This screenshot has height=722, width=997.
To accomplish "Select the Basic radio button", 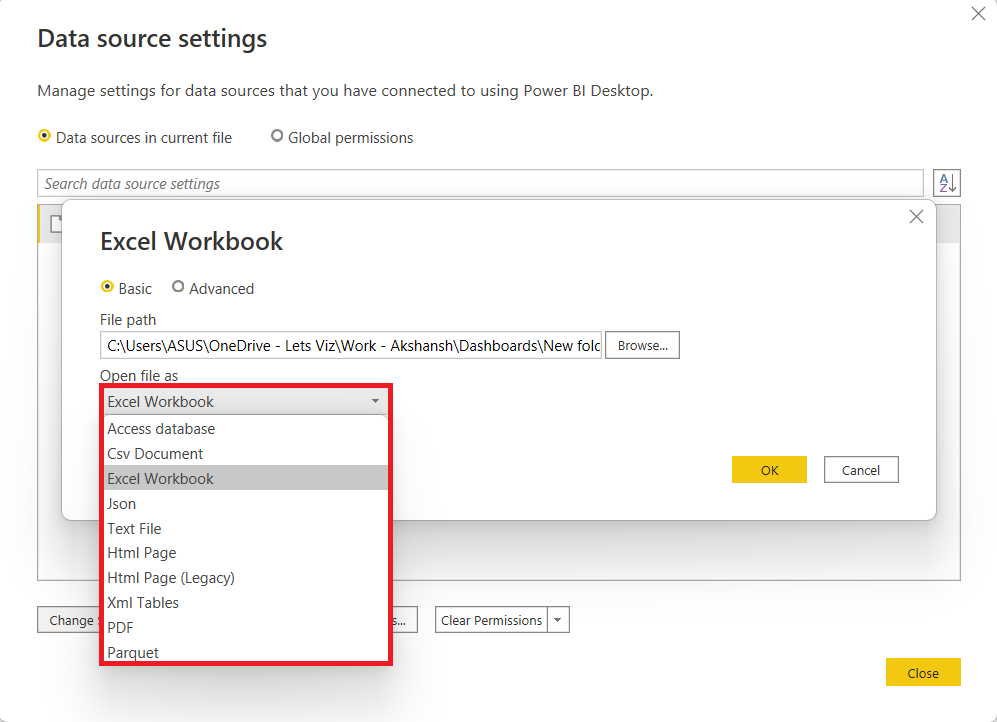I will (108, 288).
